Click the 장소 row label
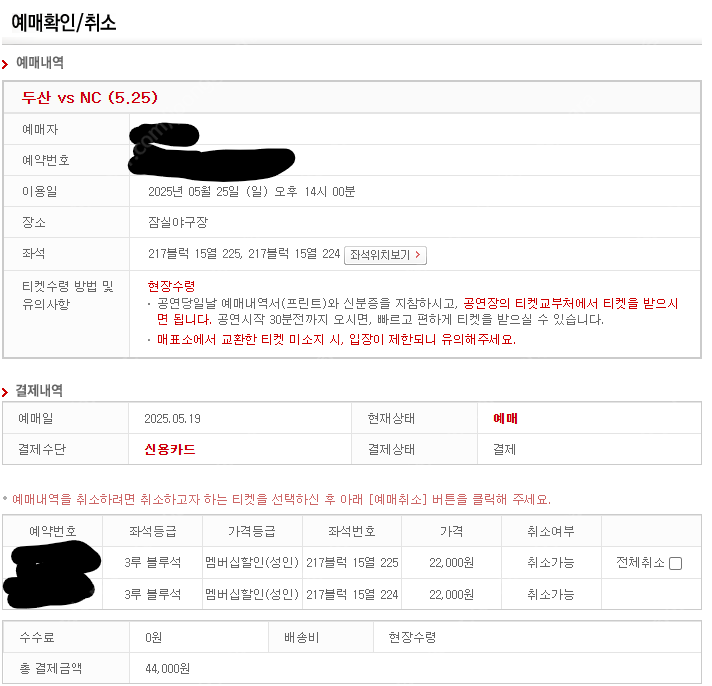 [x=34, y=222]
